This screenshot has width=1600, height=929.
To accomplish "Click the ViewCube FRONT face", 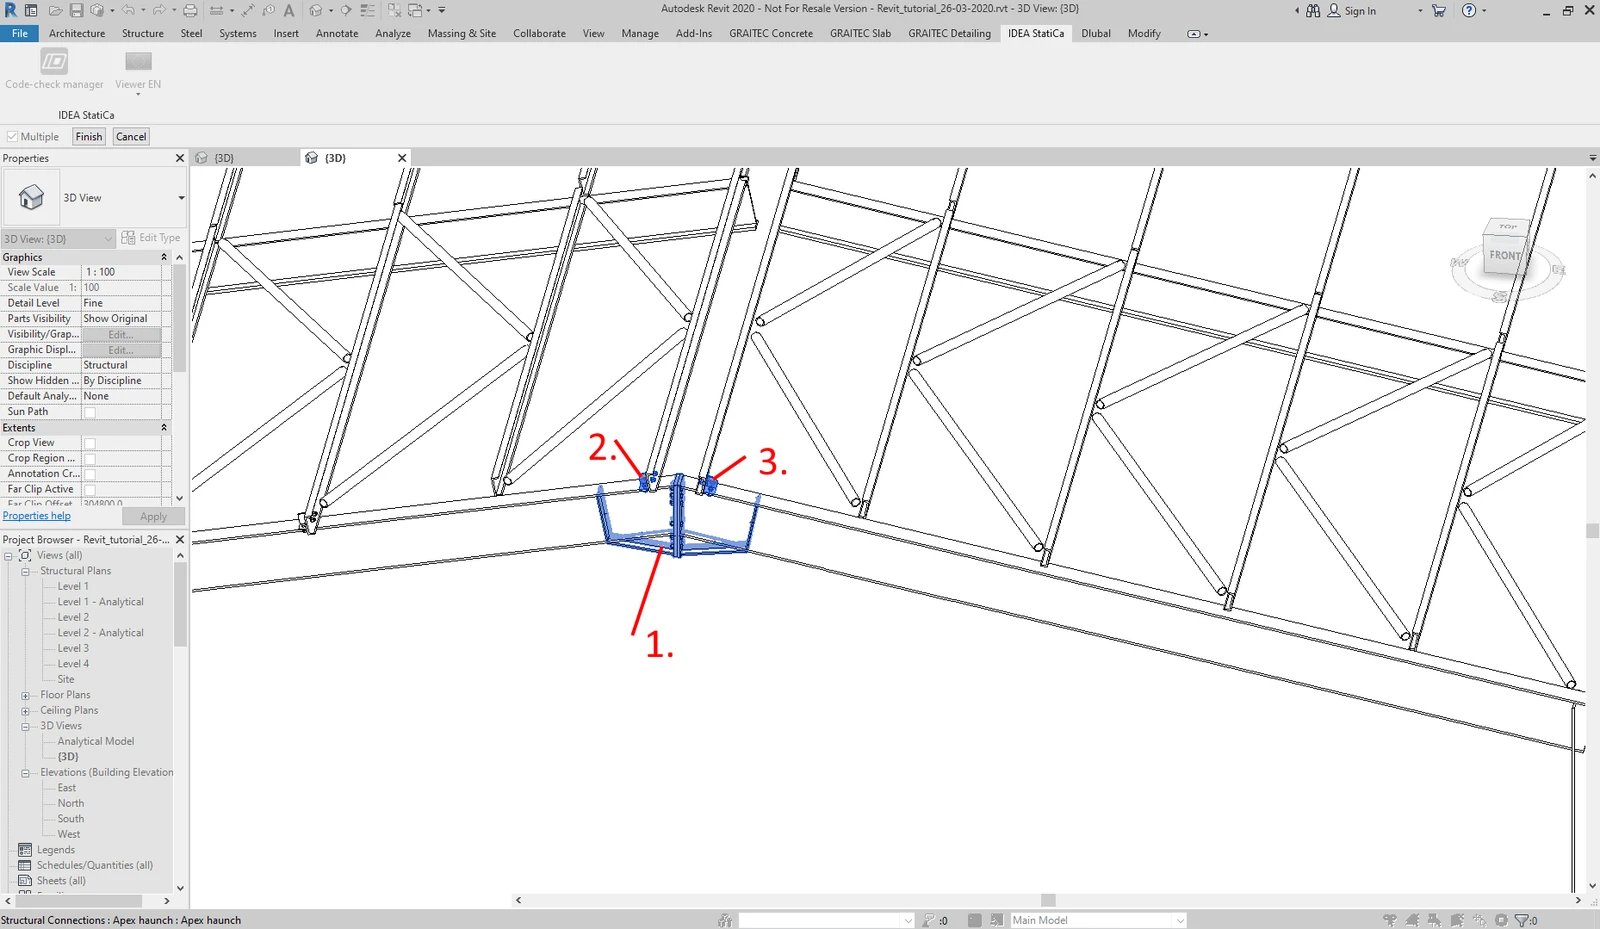I will (x=1504, y=256).
